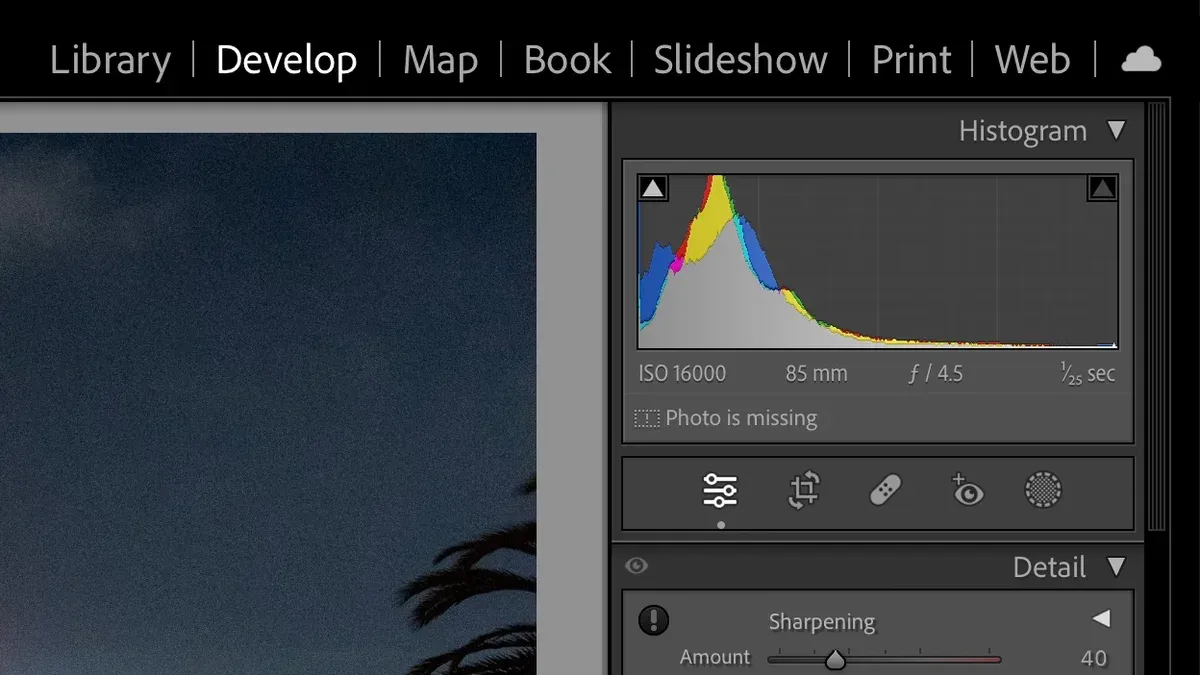Switch to the Print module
This screenshot has width=1200, height=675.
[x=910, y=60]
